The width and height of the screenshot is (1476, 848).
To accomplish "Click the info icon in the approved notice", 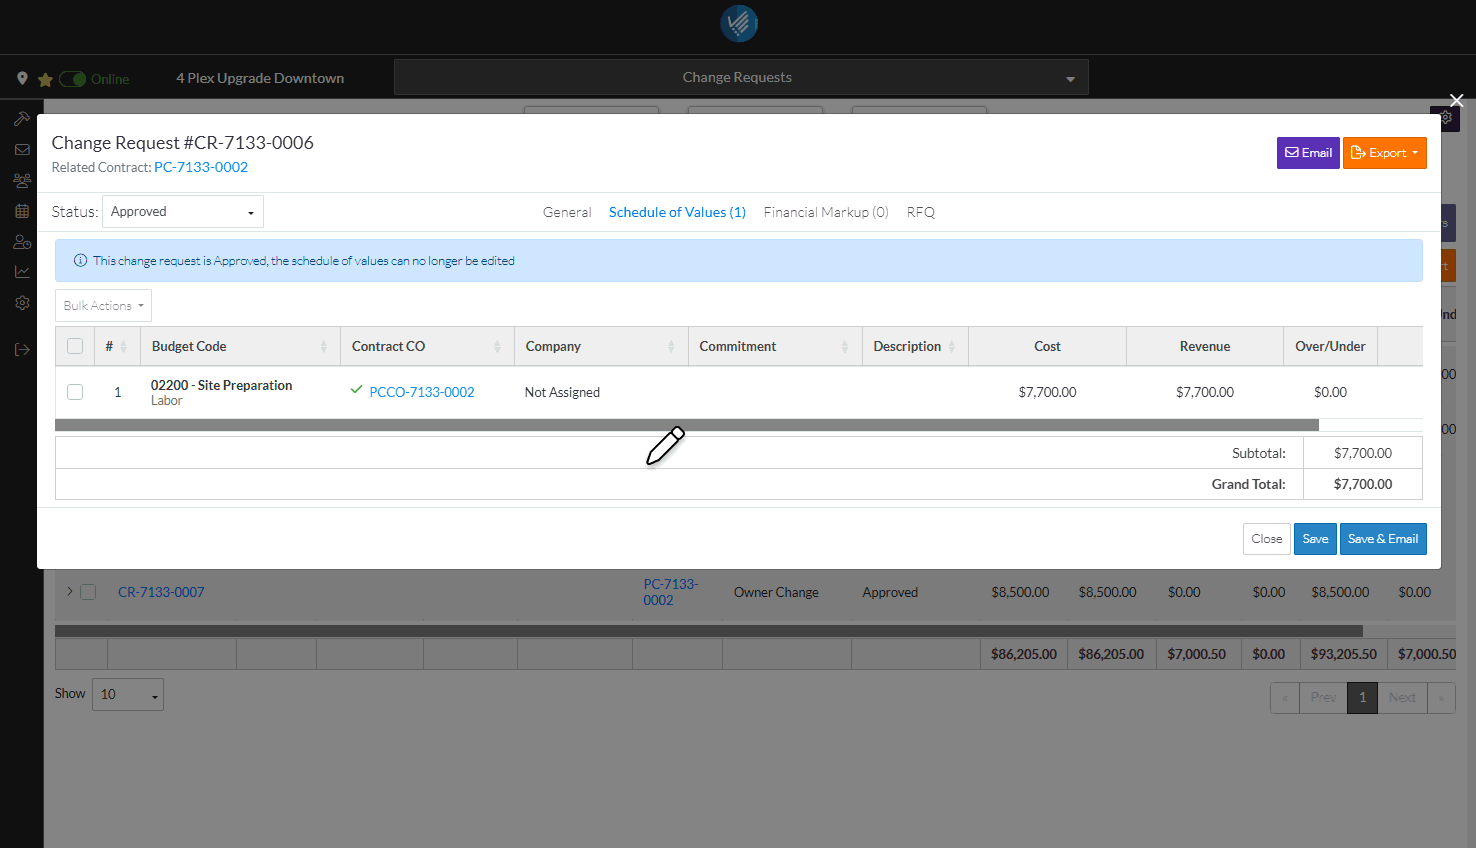I will click(80, 261).
